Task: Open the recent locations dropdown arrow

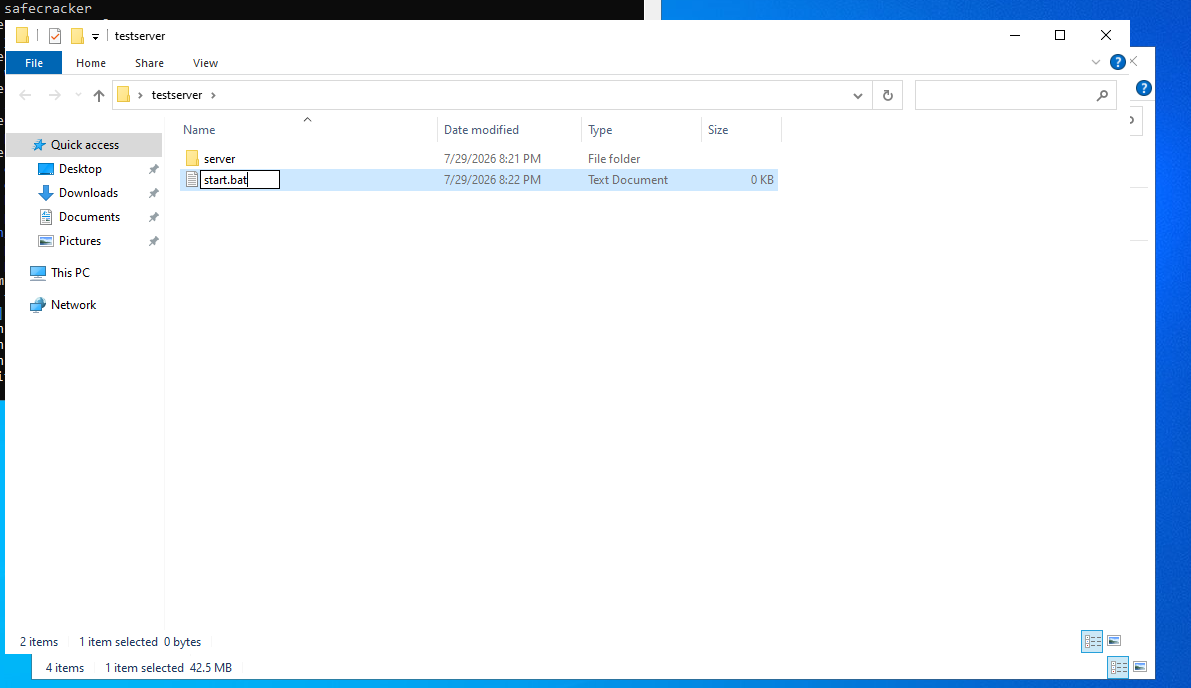Action: [x=77, y=95]
